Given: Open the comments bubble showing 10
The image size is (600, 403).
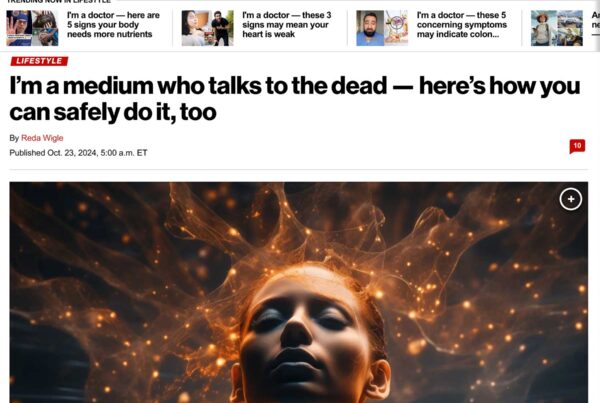Looking at the screenshot, I should coord(577,146).
